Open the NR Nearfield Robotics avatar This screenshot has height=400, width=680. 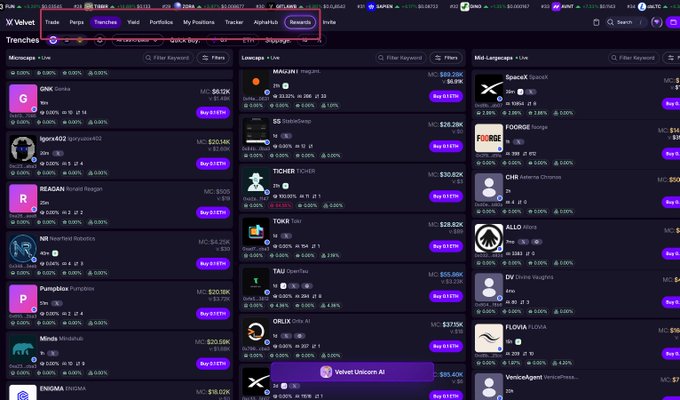click(x=23, y=249)
